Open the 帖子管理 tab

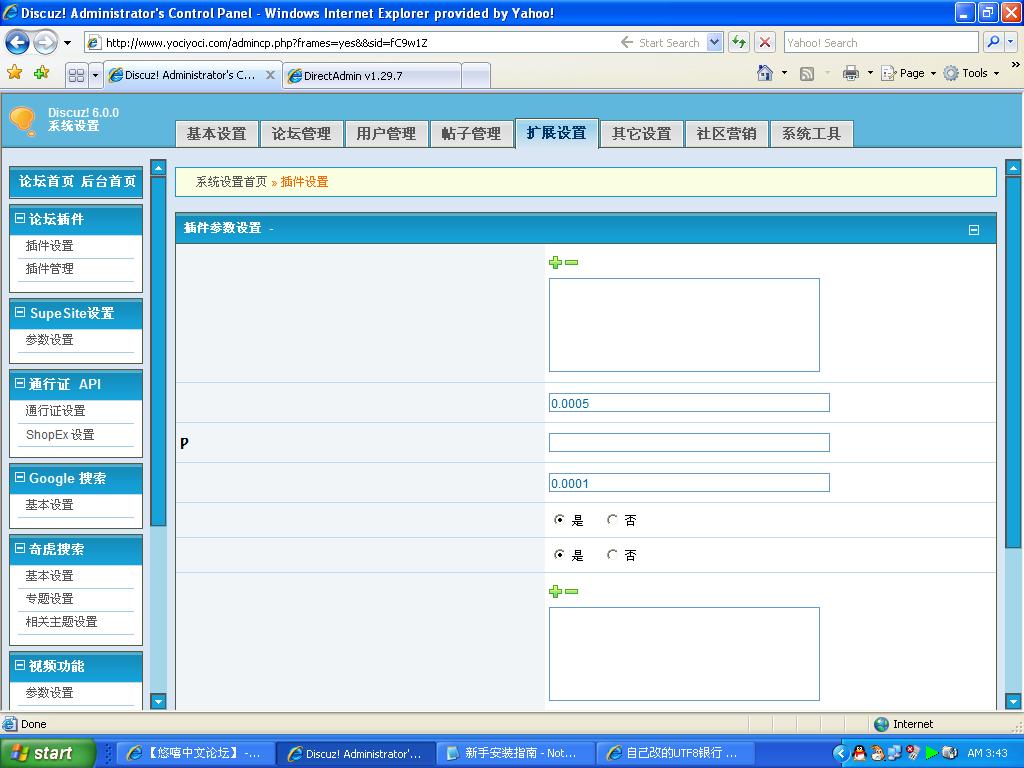(471, 134)
